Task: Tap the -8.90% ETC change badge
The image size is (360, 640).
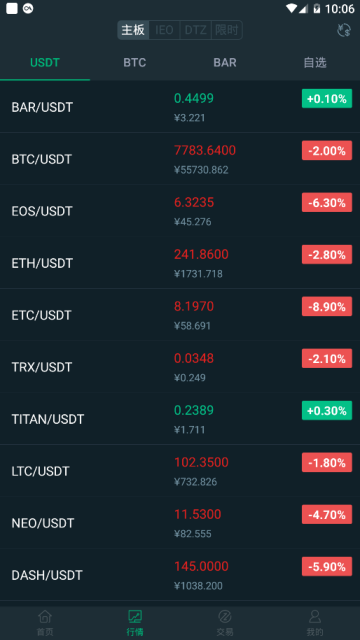Action: click(x=327, y=306)
